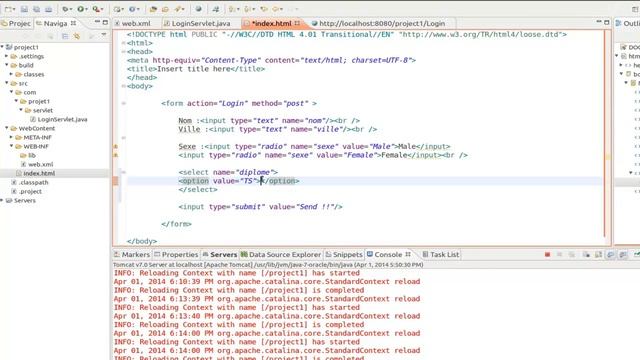Collapse the WEB-INF folder

(11, 146)
